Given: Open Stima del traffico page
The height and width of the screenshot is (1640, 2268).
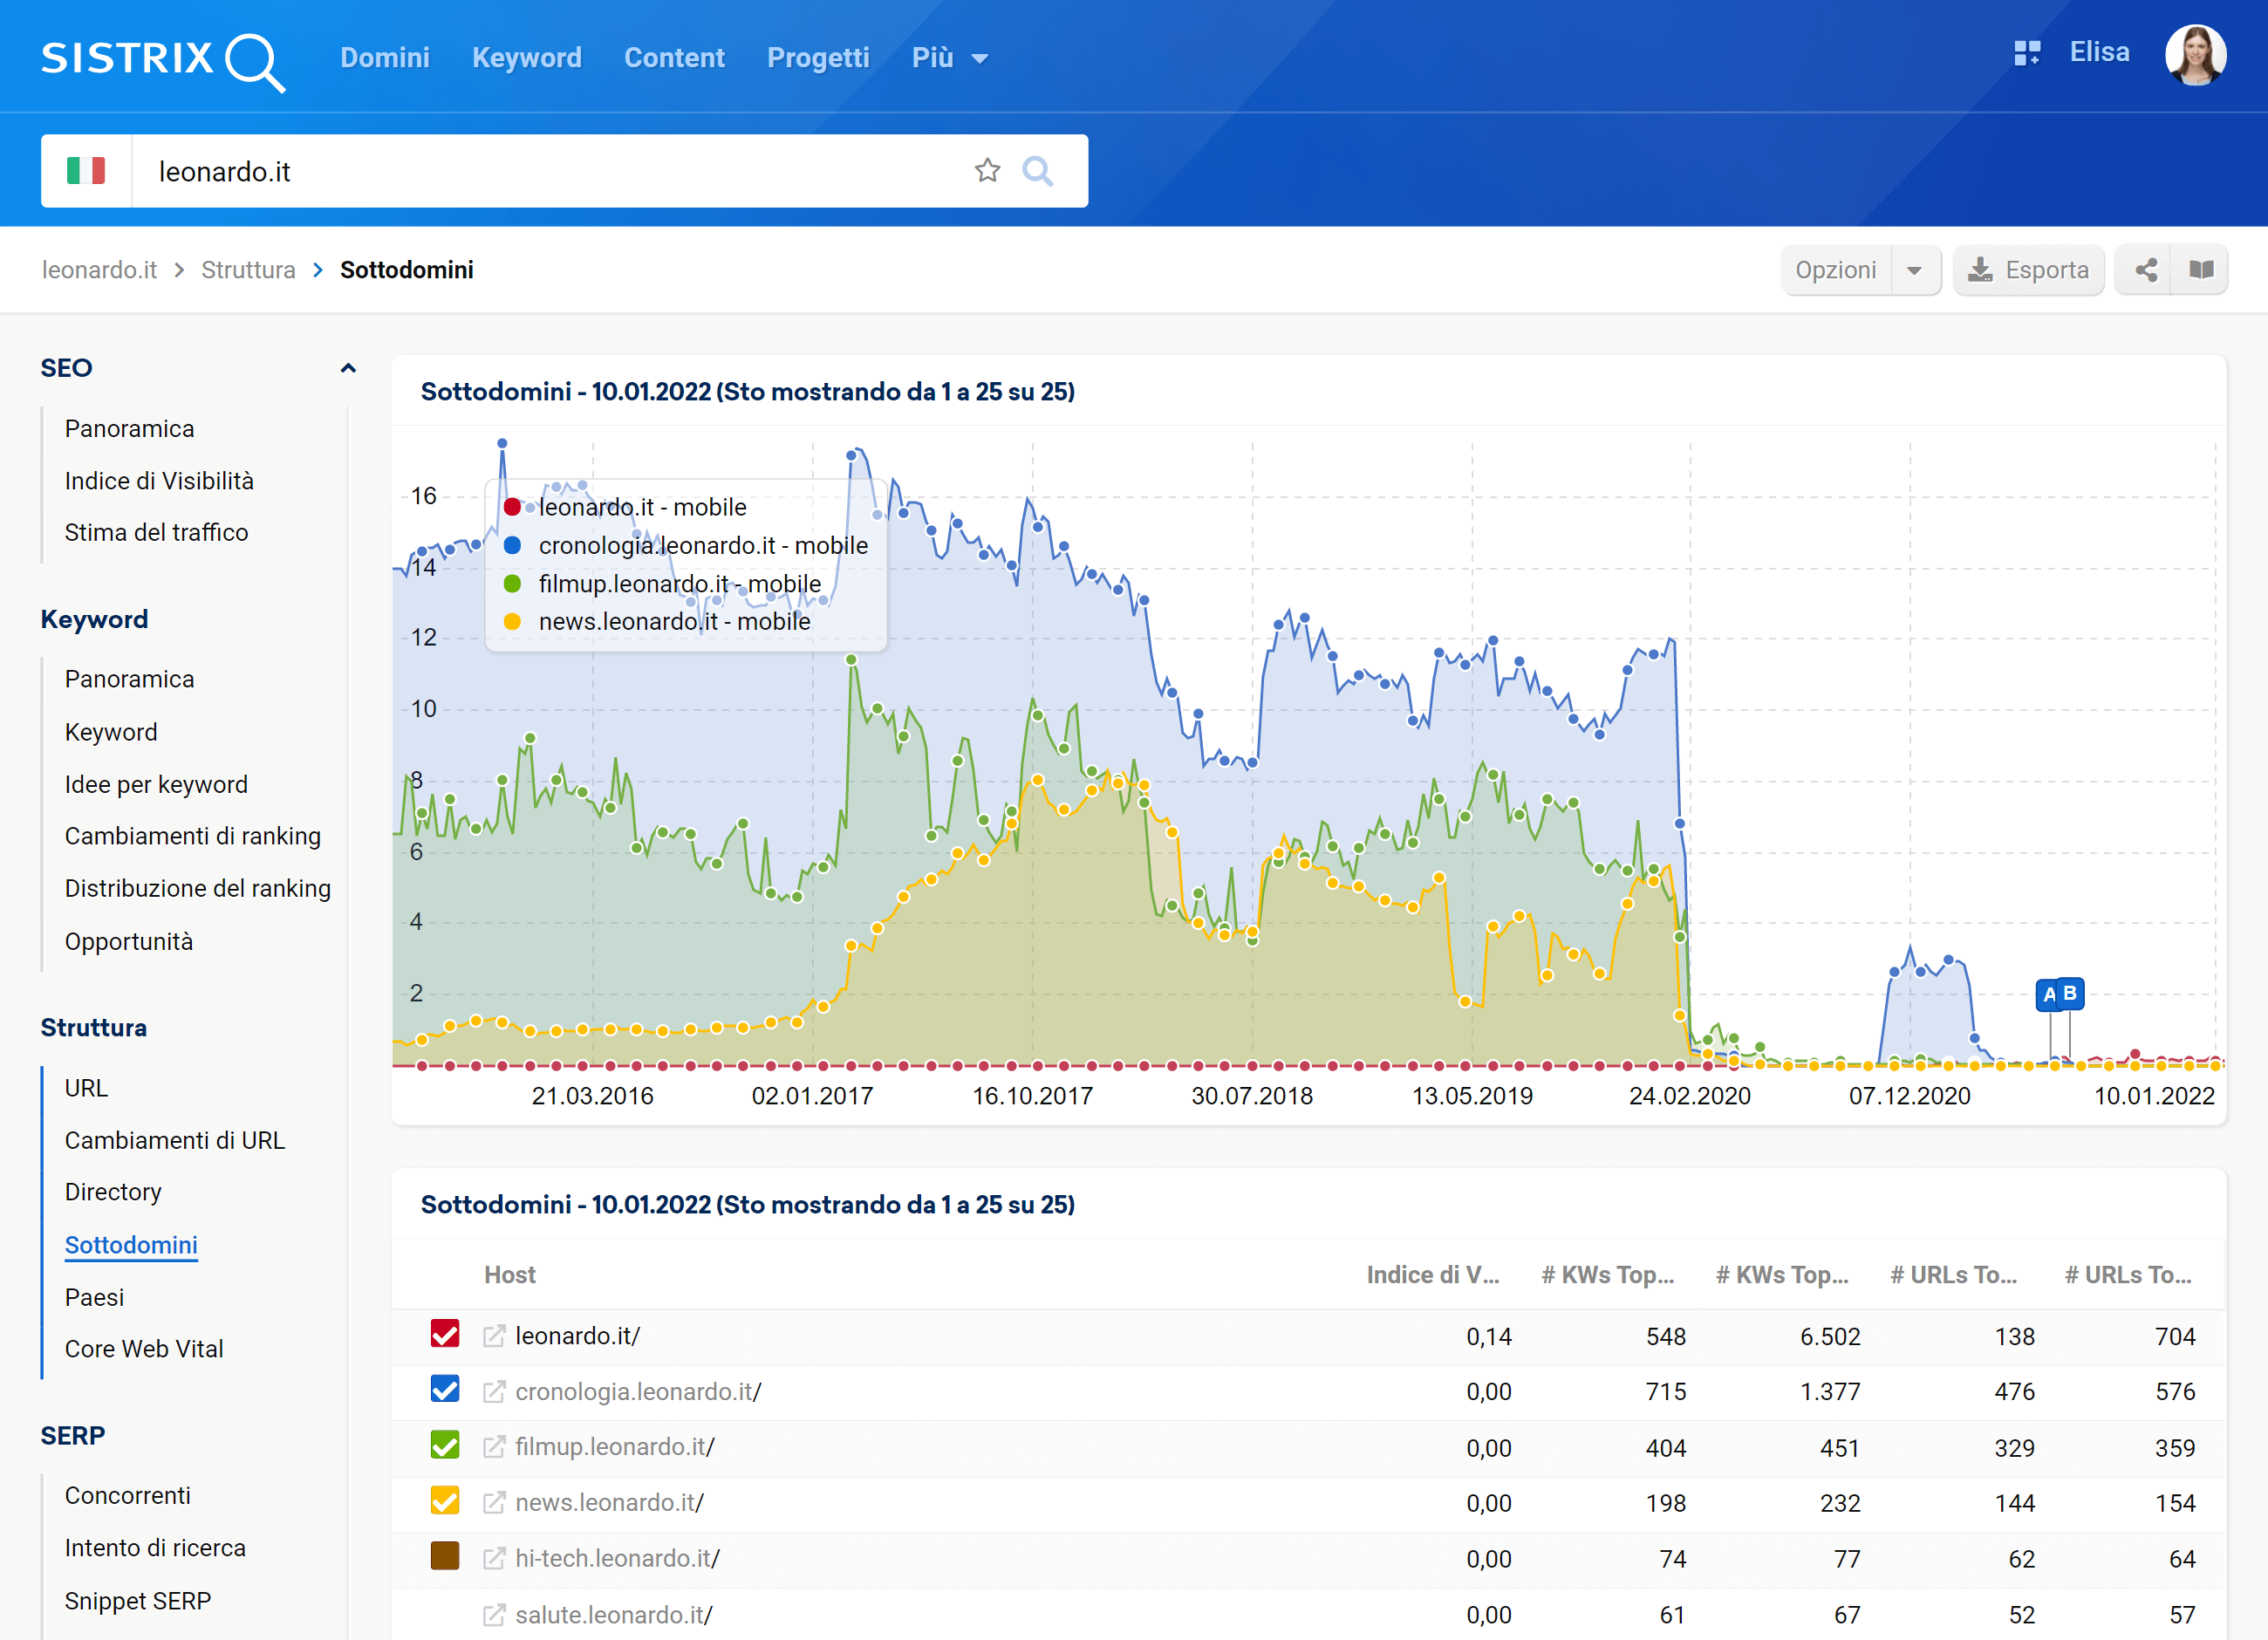Looking at the screenshot, I should 157,533.
